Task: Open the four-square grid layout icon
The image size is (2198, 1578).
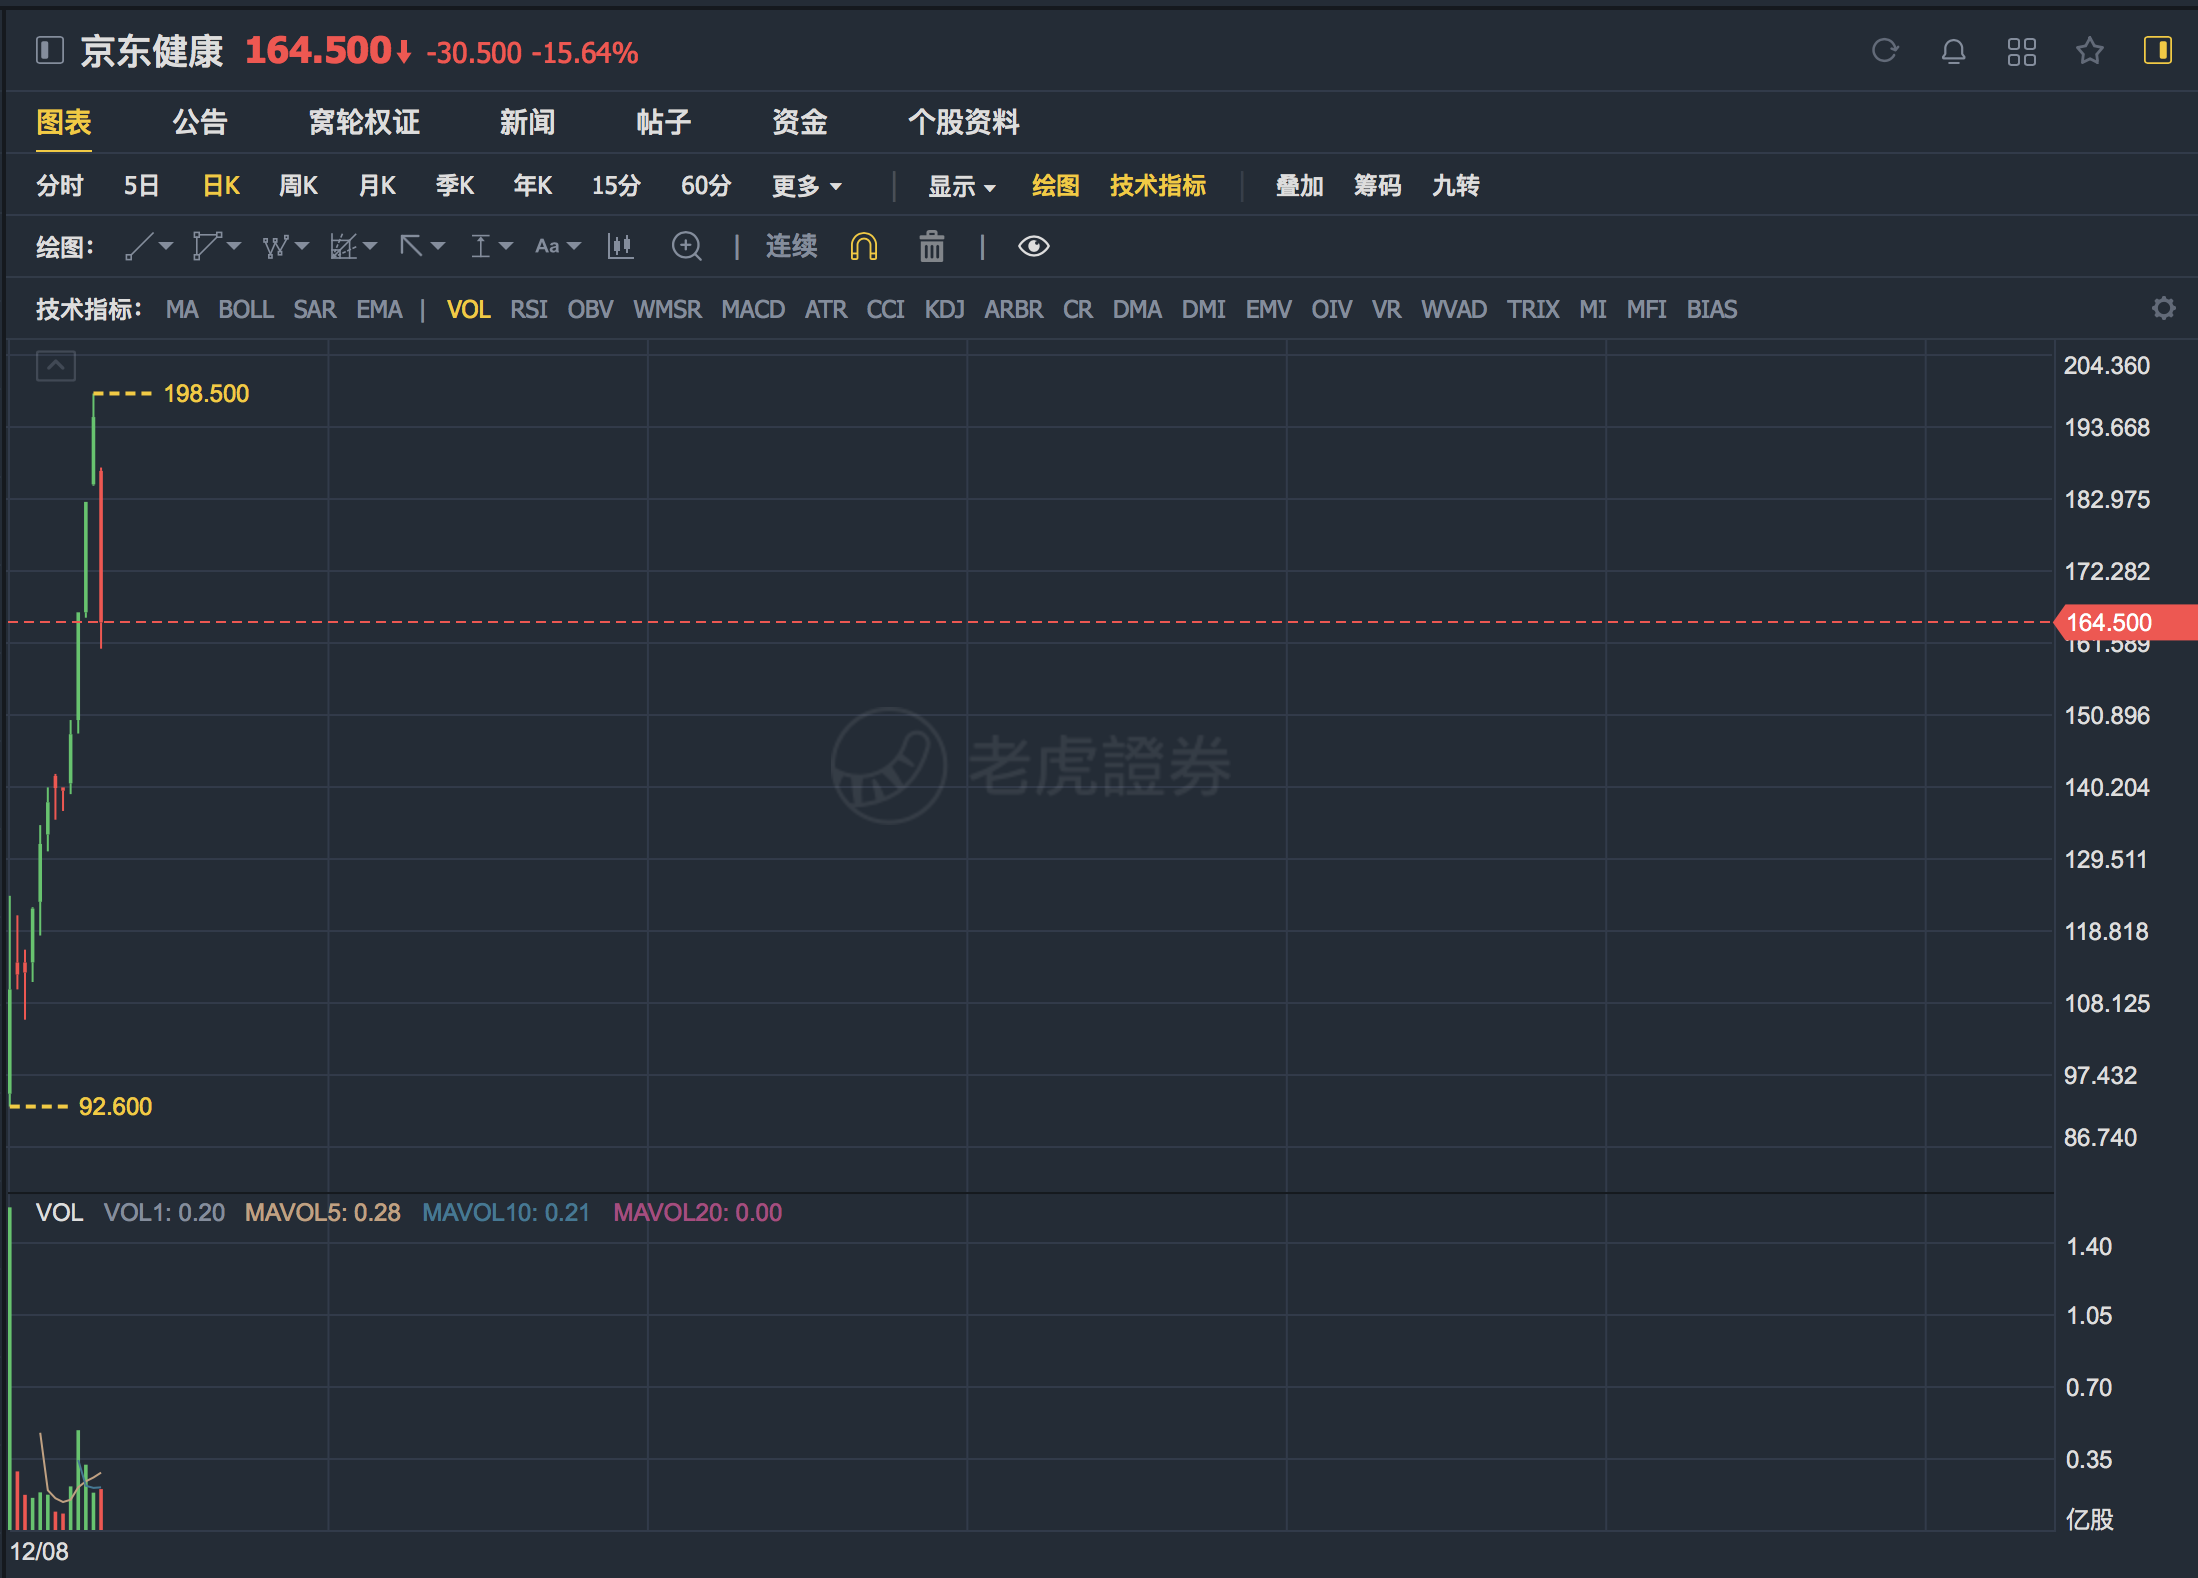Action: click(2022, 51)
